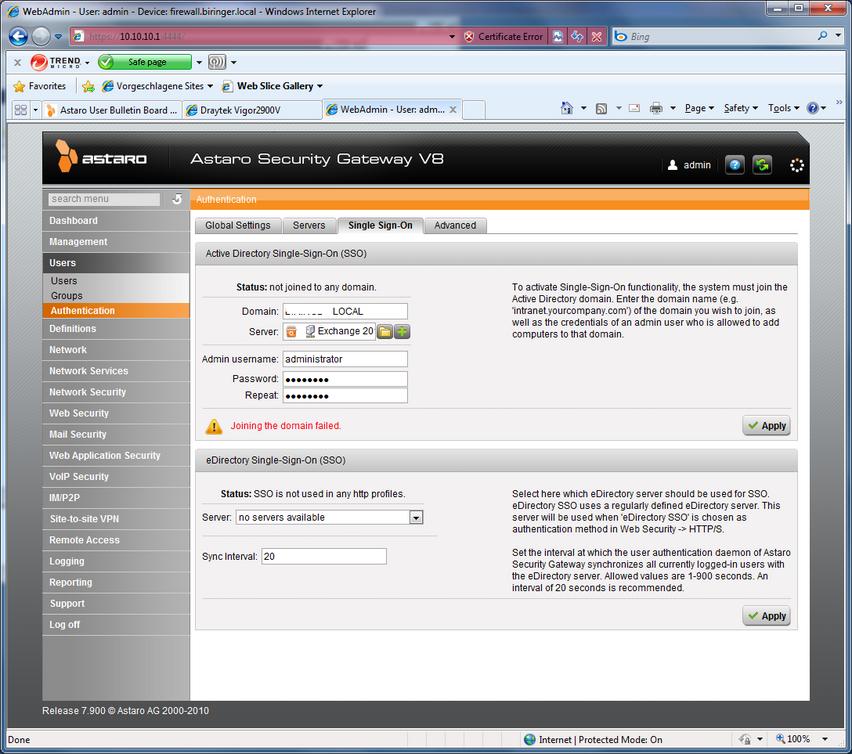852x754 pixels.
Task: Click the Add to Favorites Bar star icon
Action: [88, 86]
